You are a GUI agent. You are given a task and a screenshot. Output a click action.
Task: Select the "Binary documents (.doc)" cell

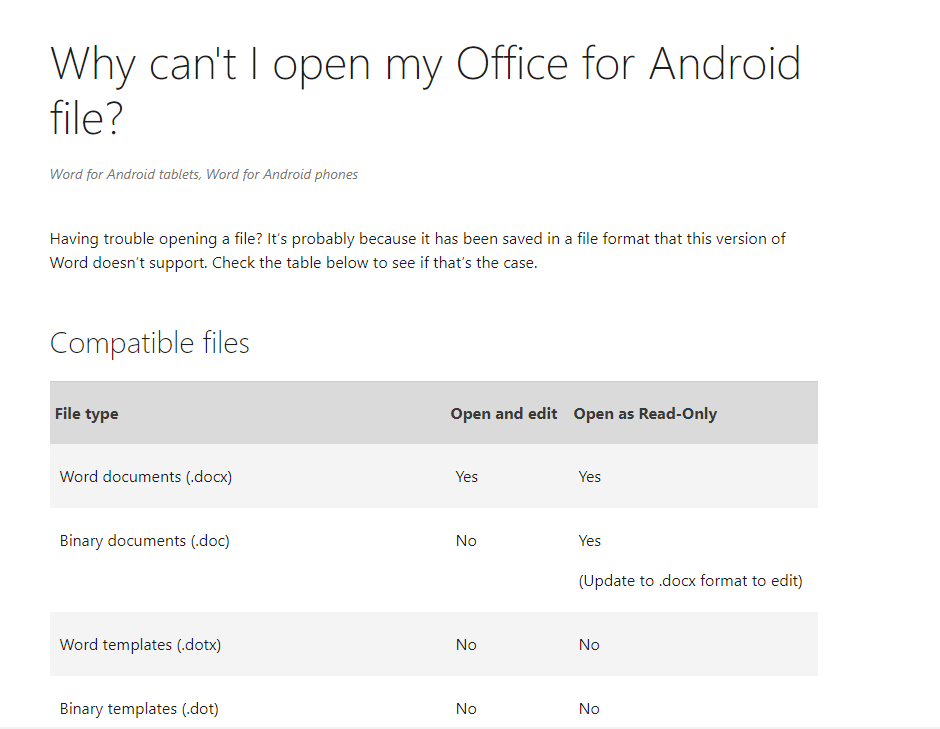pyautogui.click(x=144, y=541)
